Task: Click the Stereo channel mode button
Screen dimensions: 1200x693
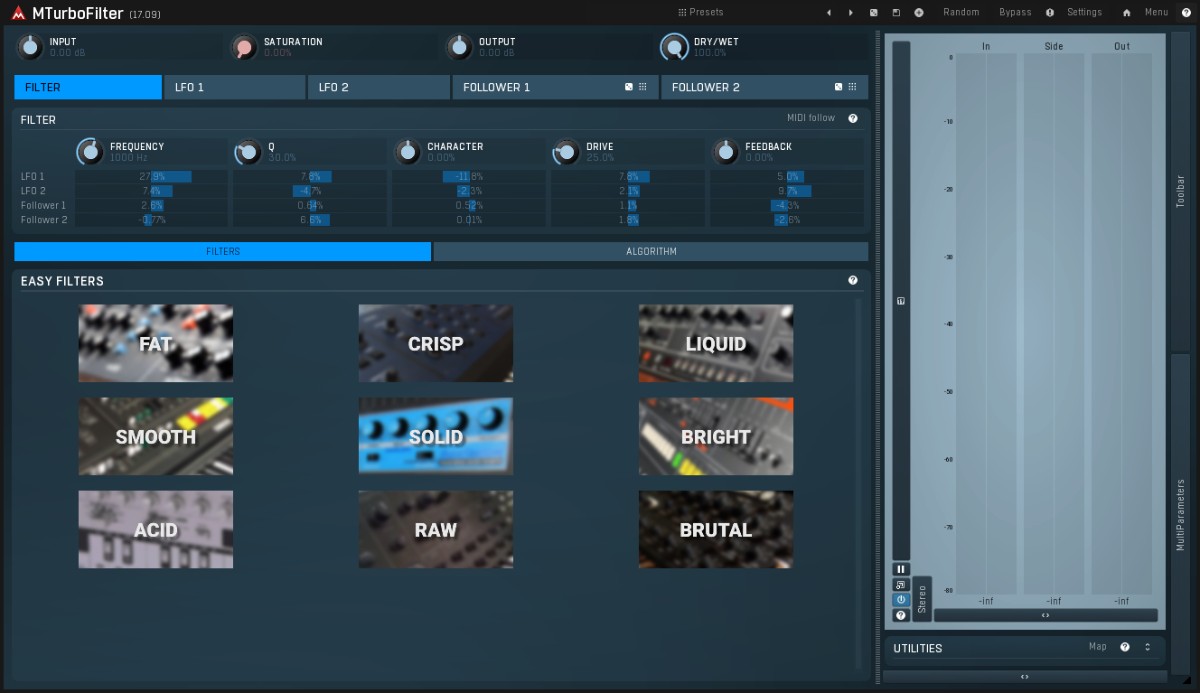Action: 922,599
